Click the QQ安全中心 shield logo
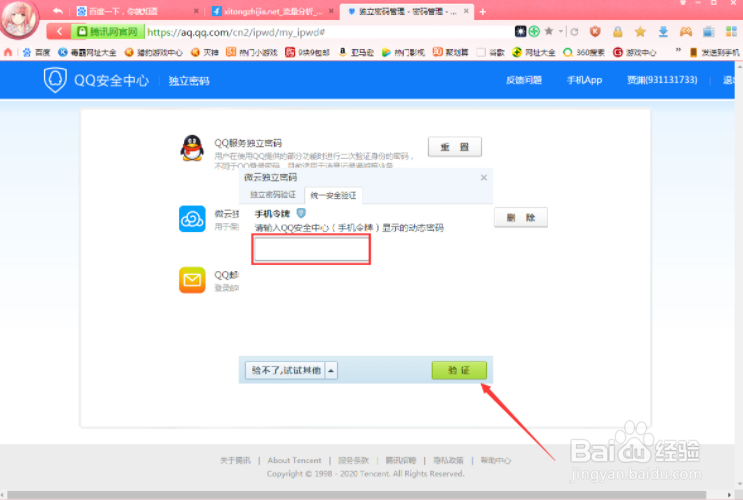The height and width of the screenshot is (500, 743). pos(55,80)
